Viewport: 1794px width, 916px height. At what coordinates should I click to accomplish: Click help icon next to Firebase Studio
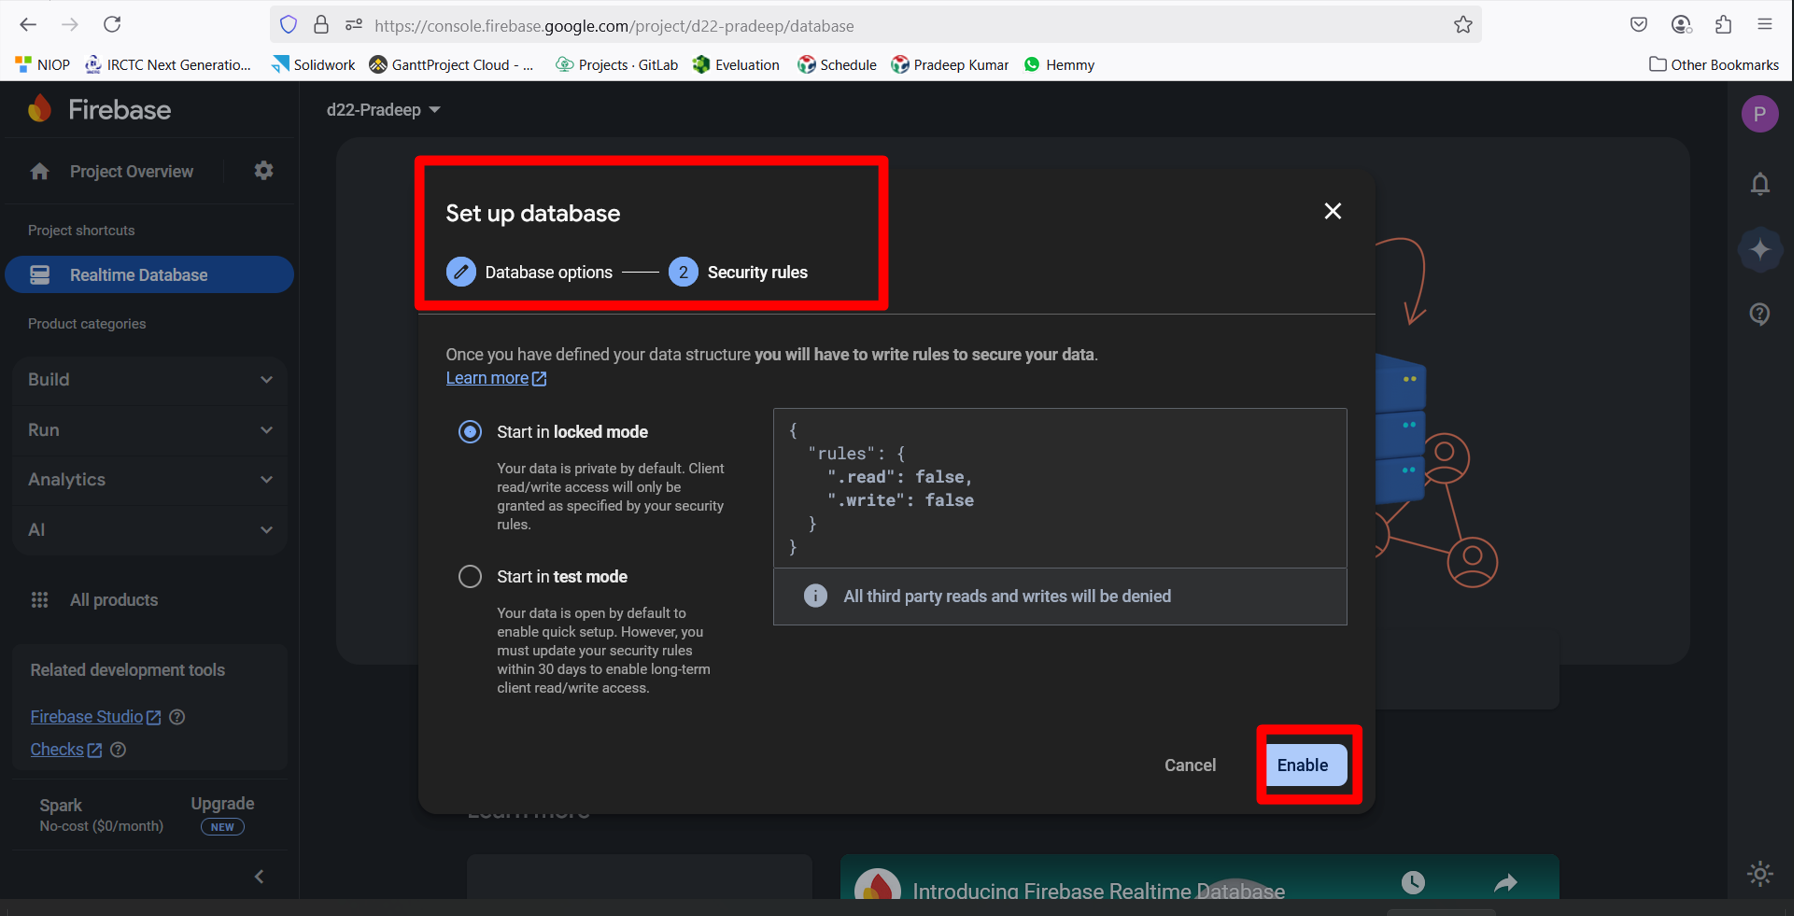click(177, 717)
